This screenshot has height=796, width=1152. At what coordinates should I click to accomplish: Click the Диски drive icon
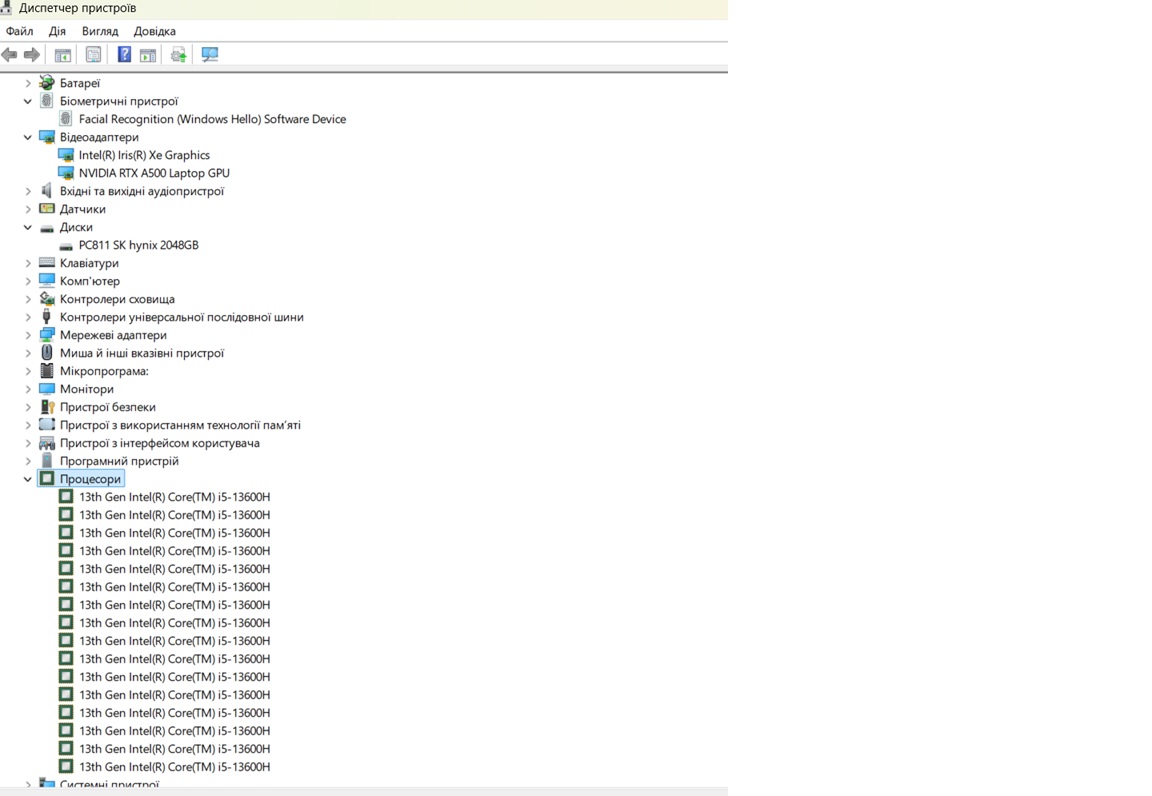47,228
